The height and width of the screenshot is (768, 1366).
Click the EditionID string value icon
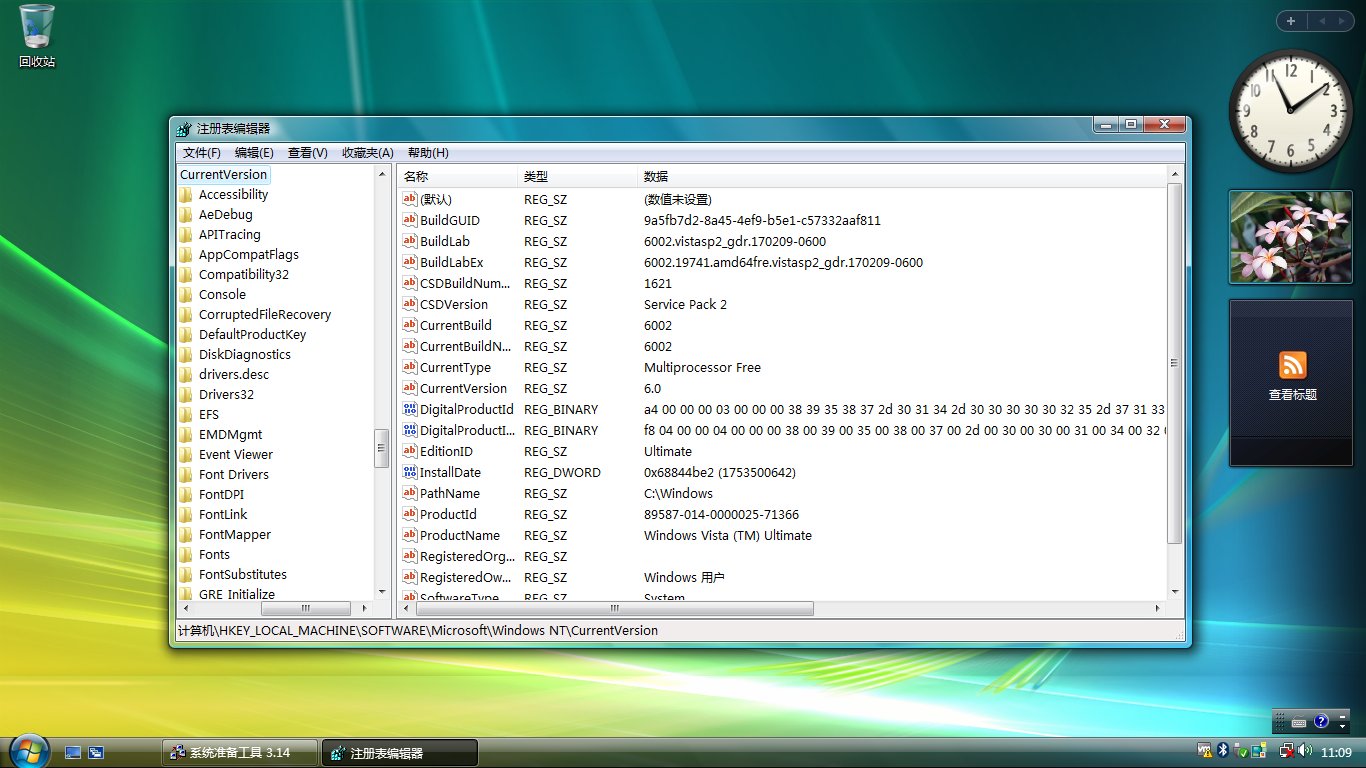pyautogui.click(x=409, y=451)
